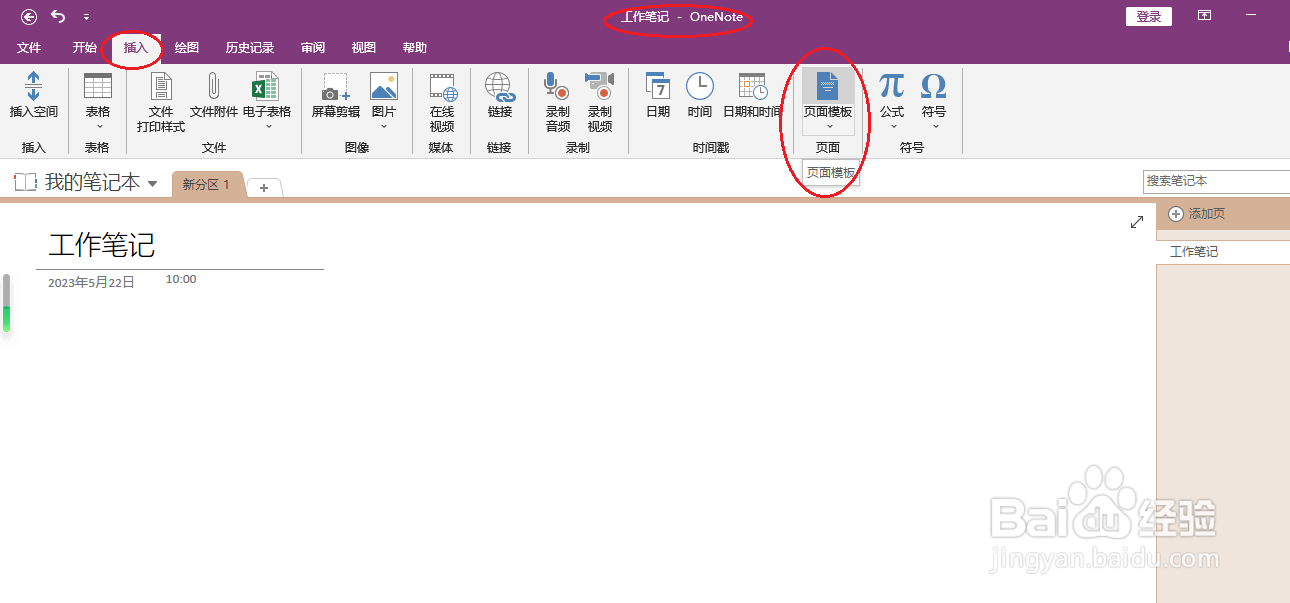Screen dimensions: 1290x603
Task: Open the Help tab (帮助)
Action: pyautogui.click(x=415, y=48)
